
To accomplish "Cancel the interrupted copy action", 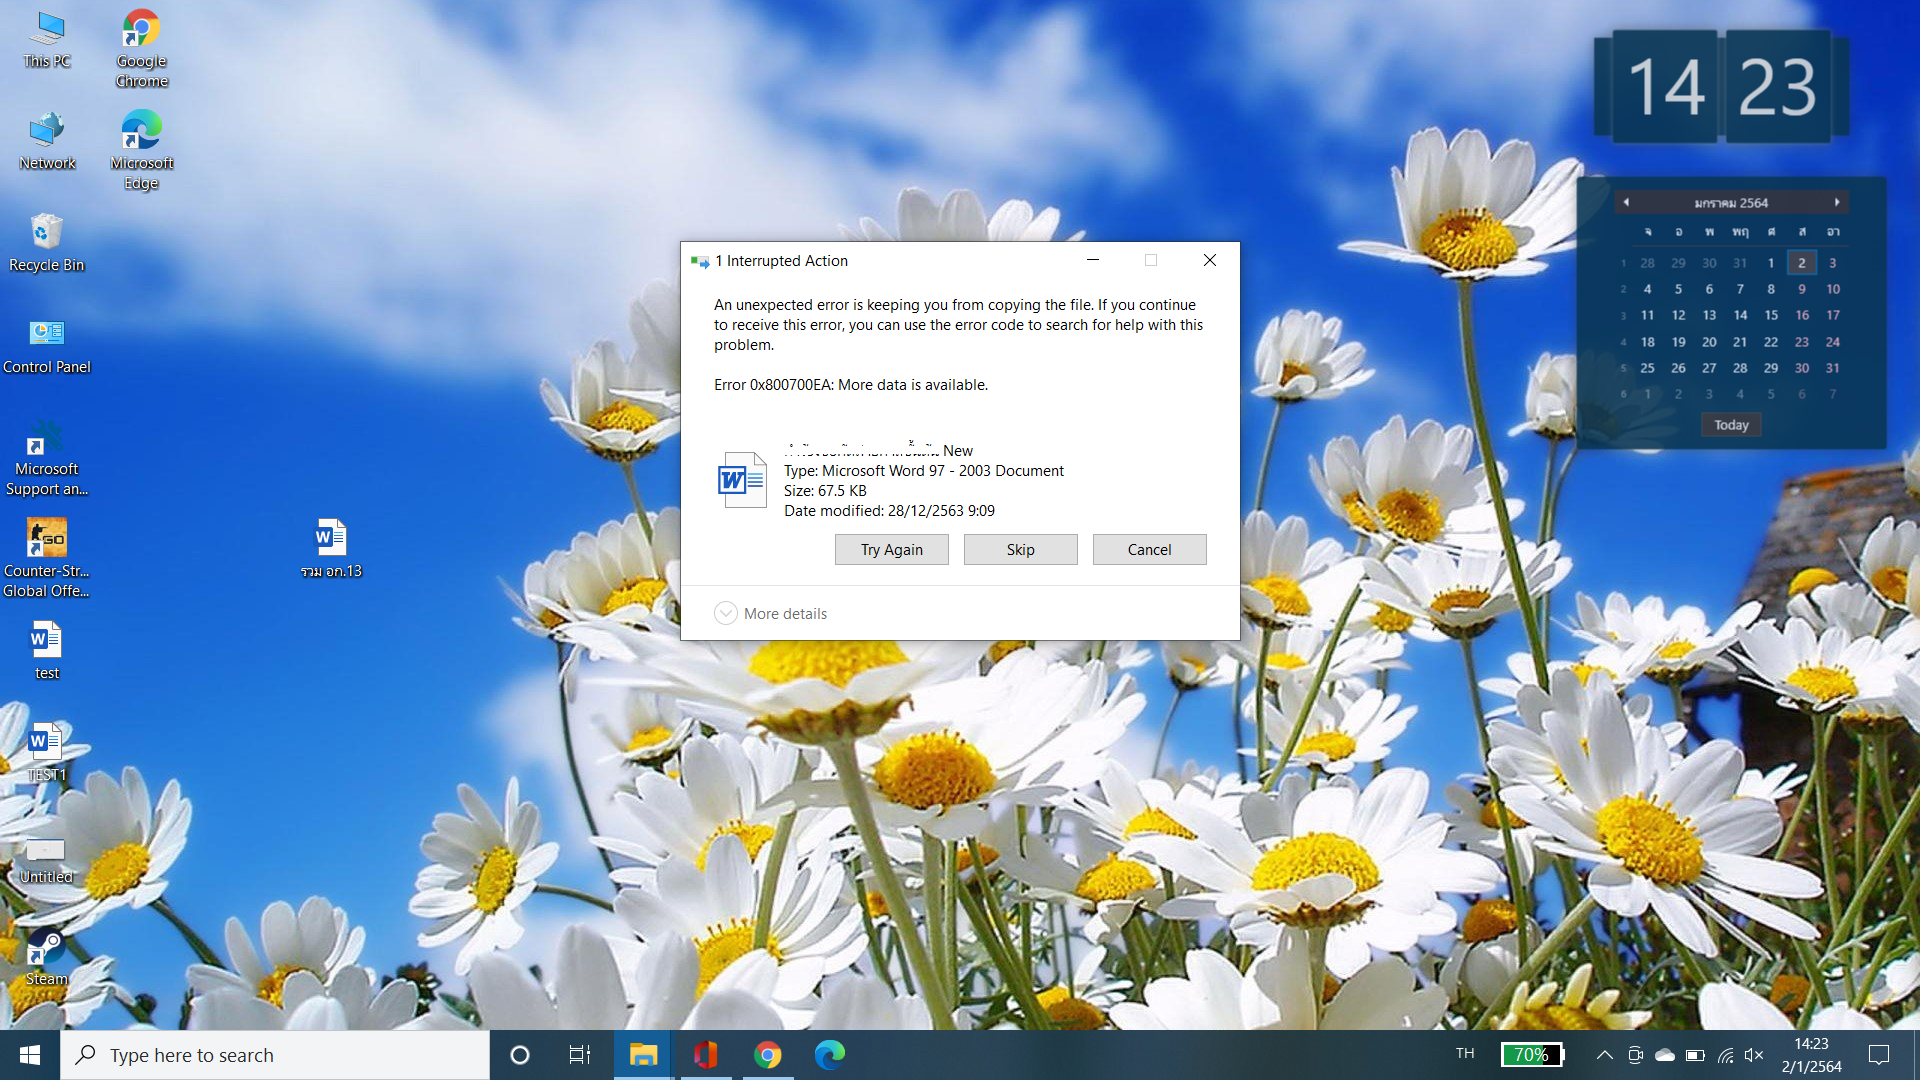I will [x=1149, y=549].
